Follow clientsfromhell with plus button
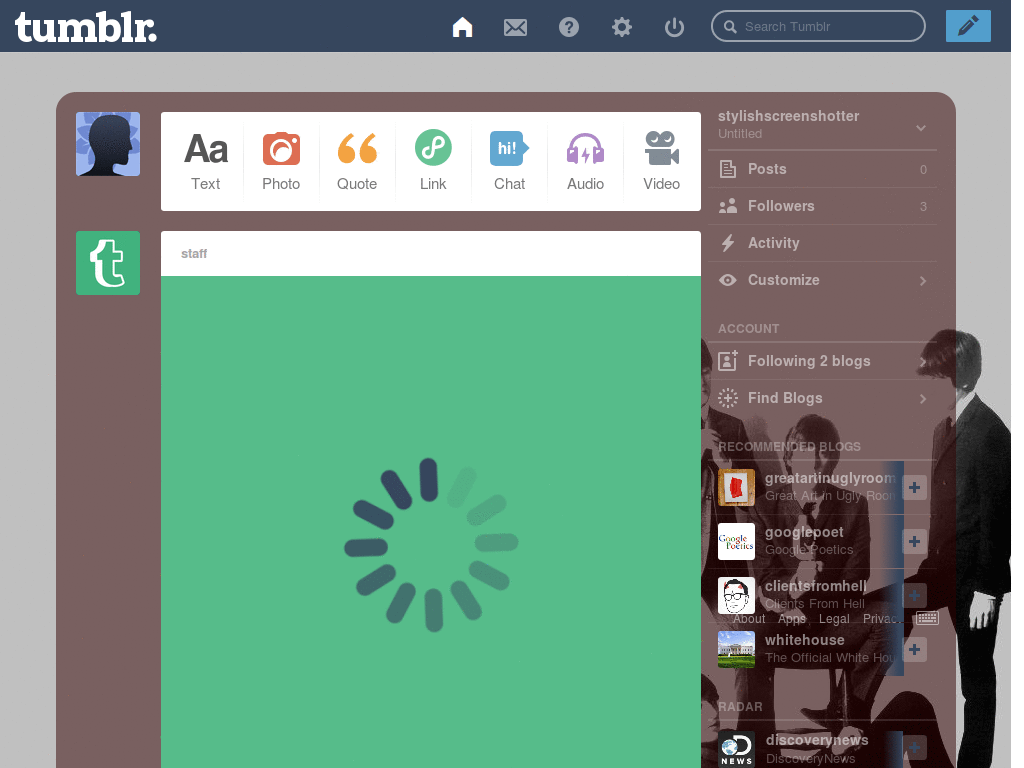This screenshot has height=768, width=1024. point(914,596)
